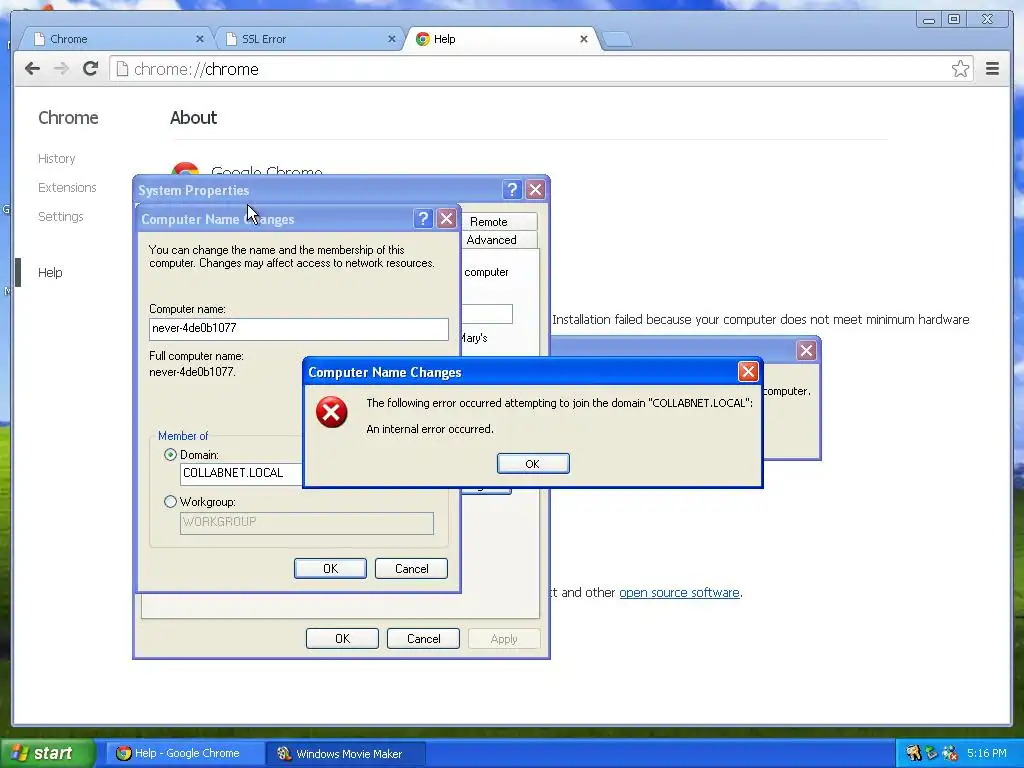Close the SSL Error tab
The height and width of the screenshot is (768, 1024).
[392, 39]
